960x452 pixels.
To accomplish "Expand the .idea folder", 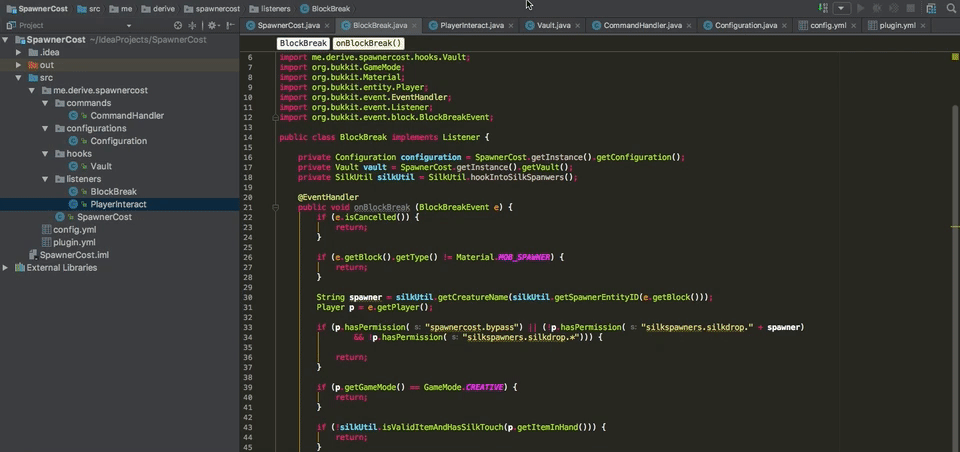I will pos(19,52).
